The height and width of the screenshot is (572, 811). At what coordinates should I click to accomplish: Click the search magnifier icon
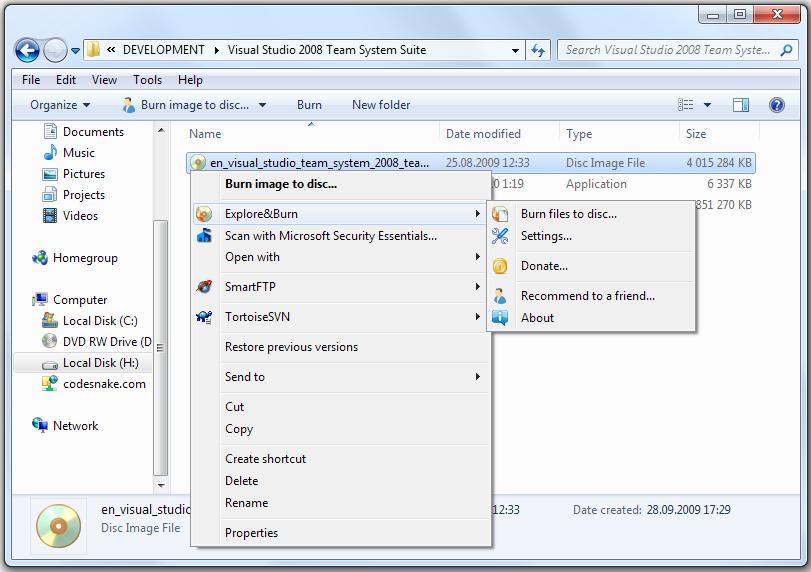[786, 50]
